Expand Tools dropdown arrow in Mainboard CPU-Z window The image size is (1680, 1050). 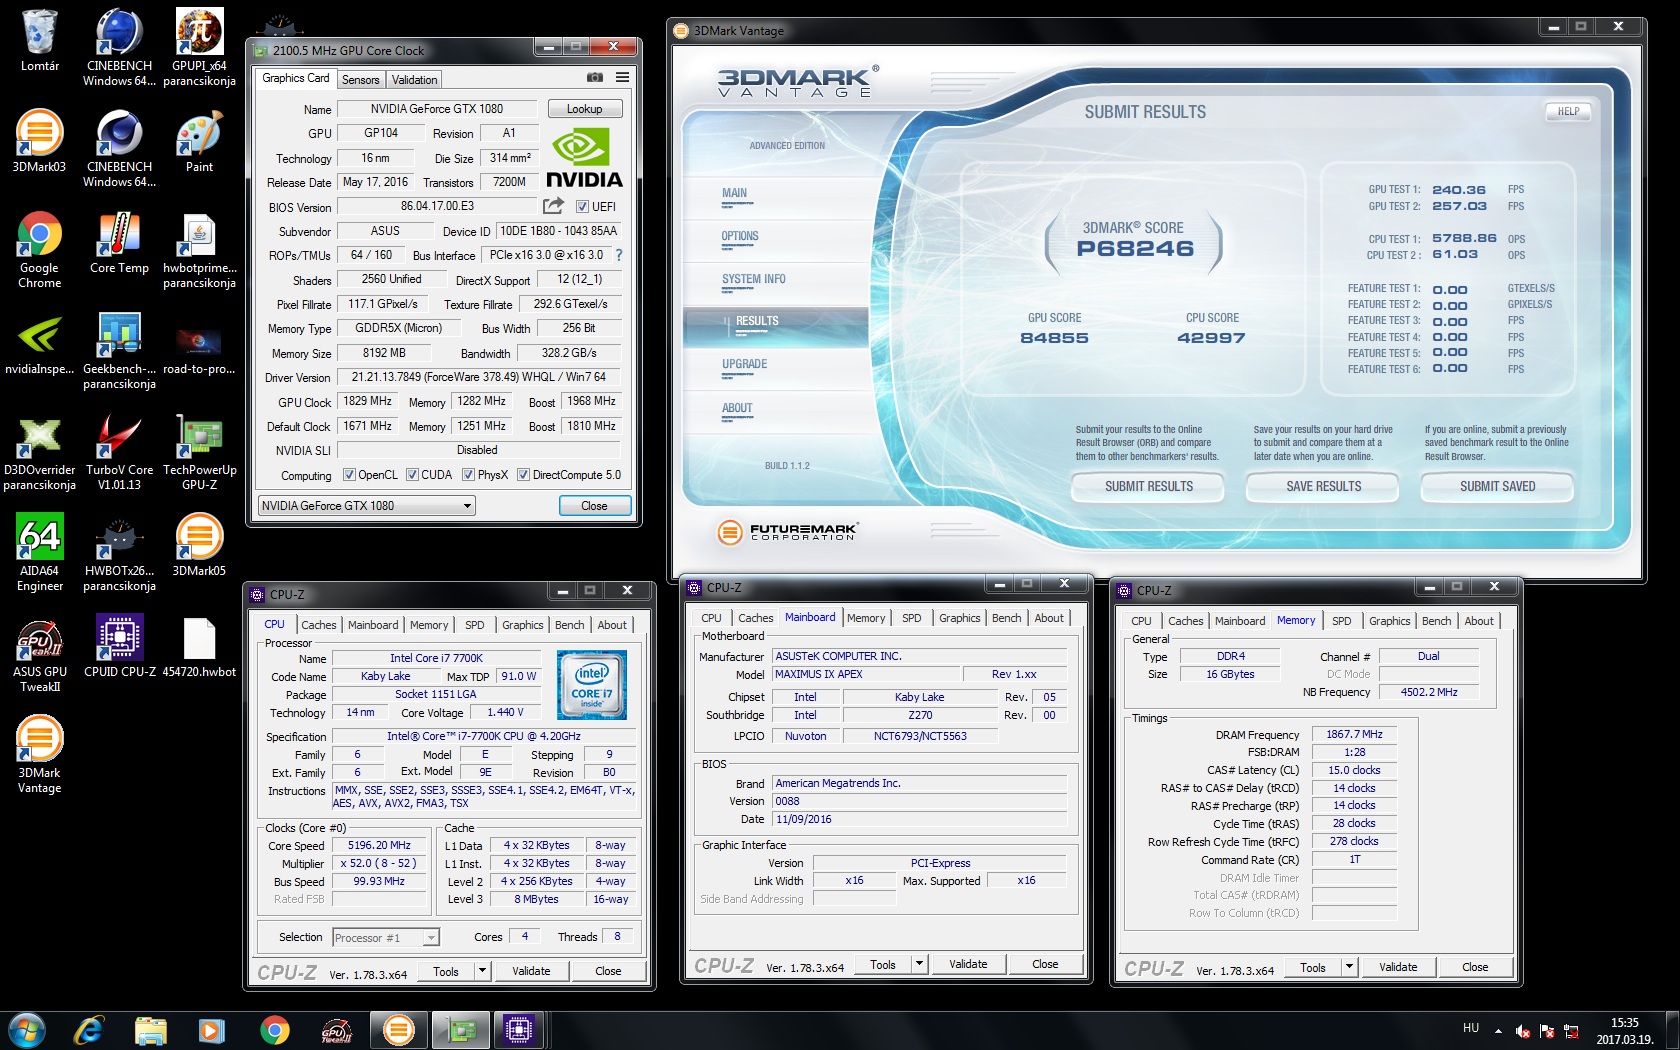click(x=919, y=964)
